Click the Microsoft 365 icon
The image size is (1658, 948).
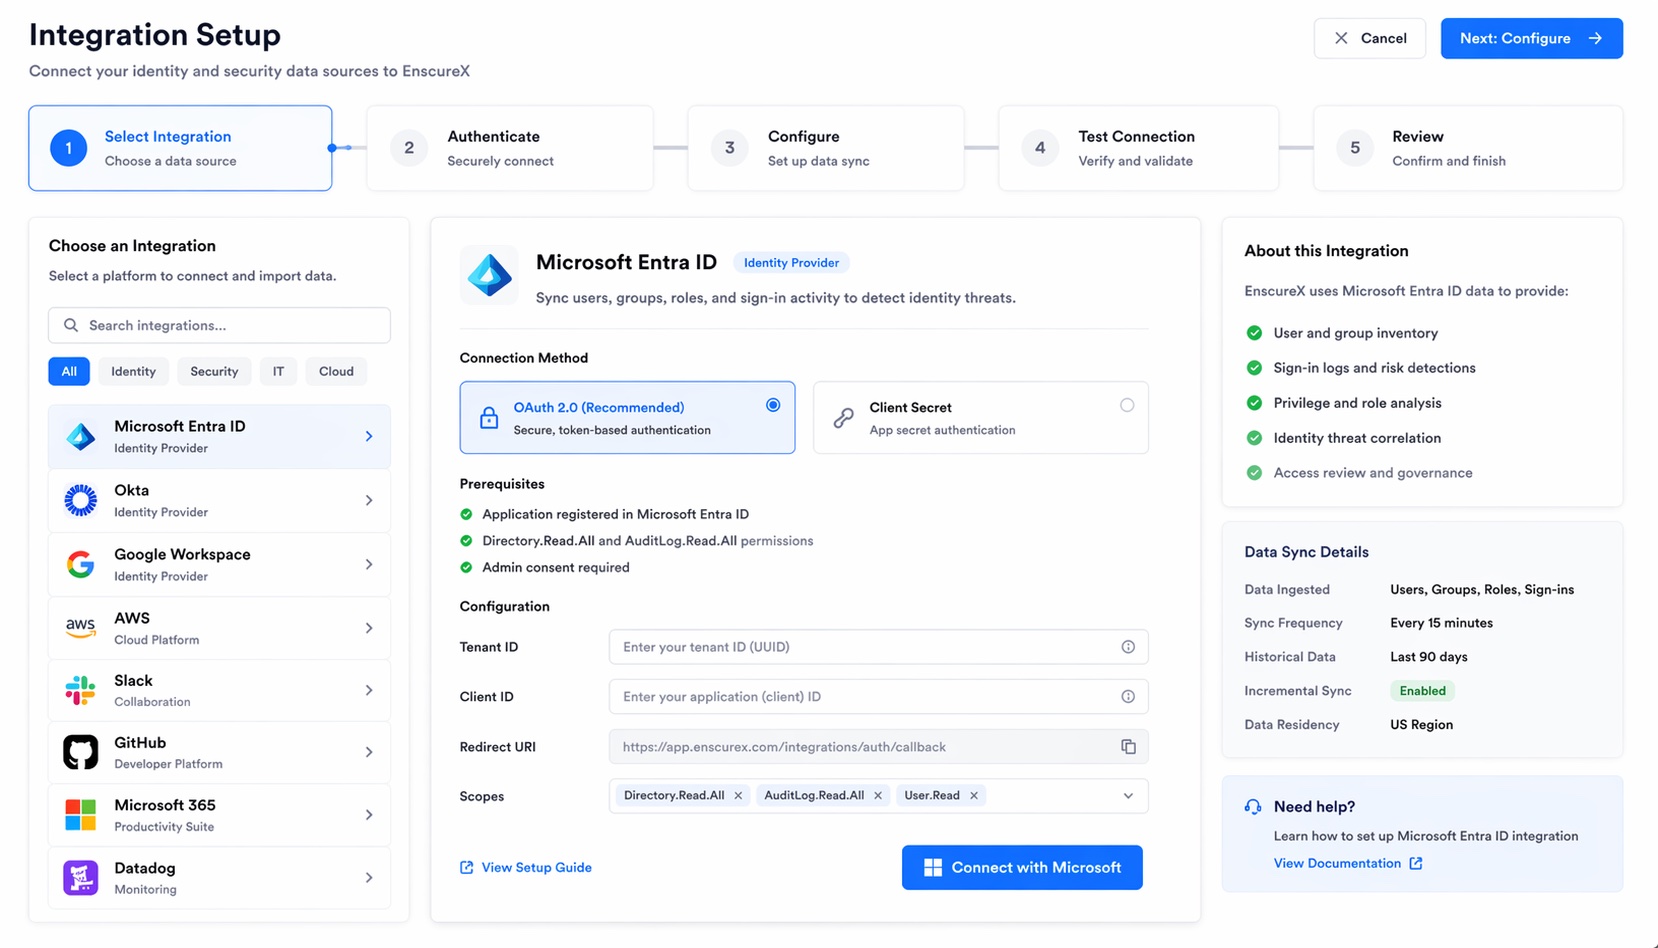pos(80,814)
